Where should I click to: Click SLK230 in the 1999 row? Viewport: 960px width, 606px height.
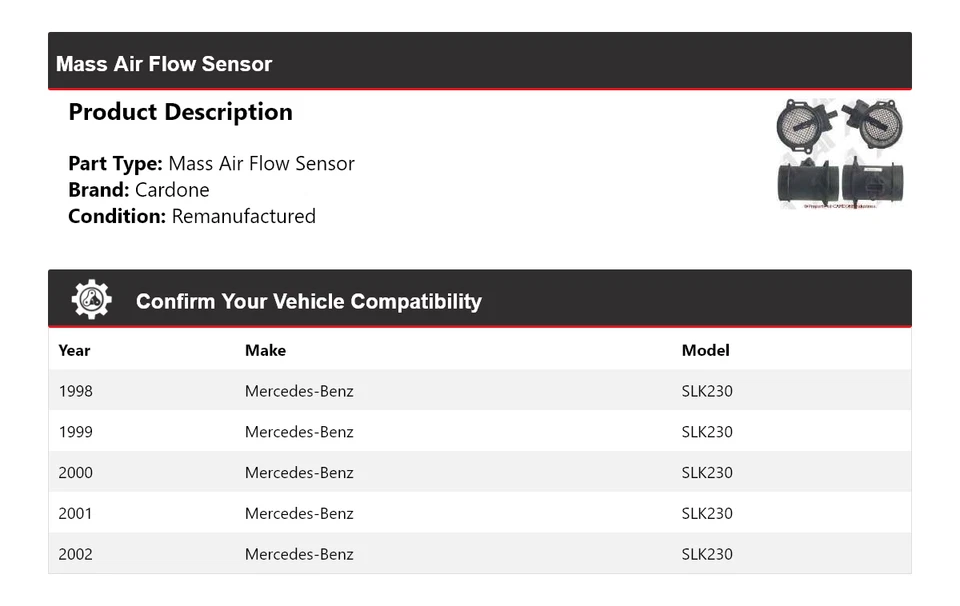click(707, 432)
